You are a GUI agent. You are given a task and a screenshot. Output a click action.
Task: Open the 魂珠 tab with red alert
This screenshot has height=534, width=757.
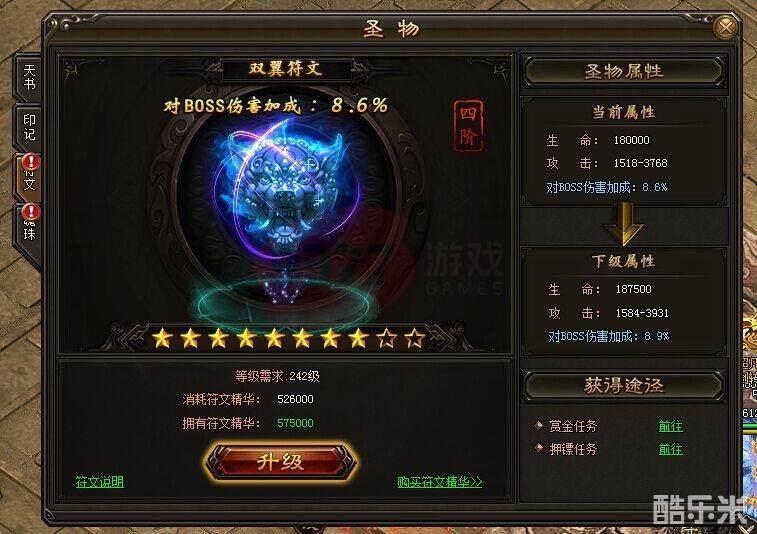pos(28,227)
